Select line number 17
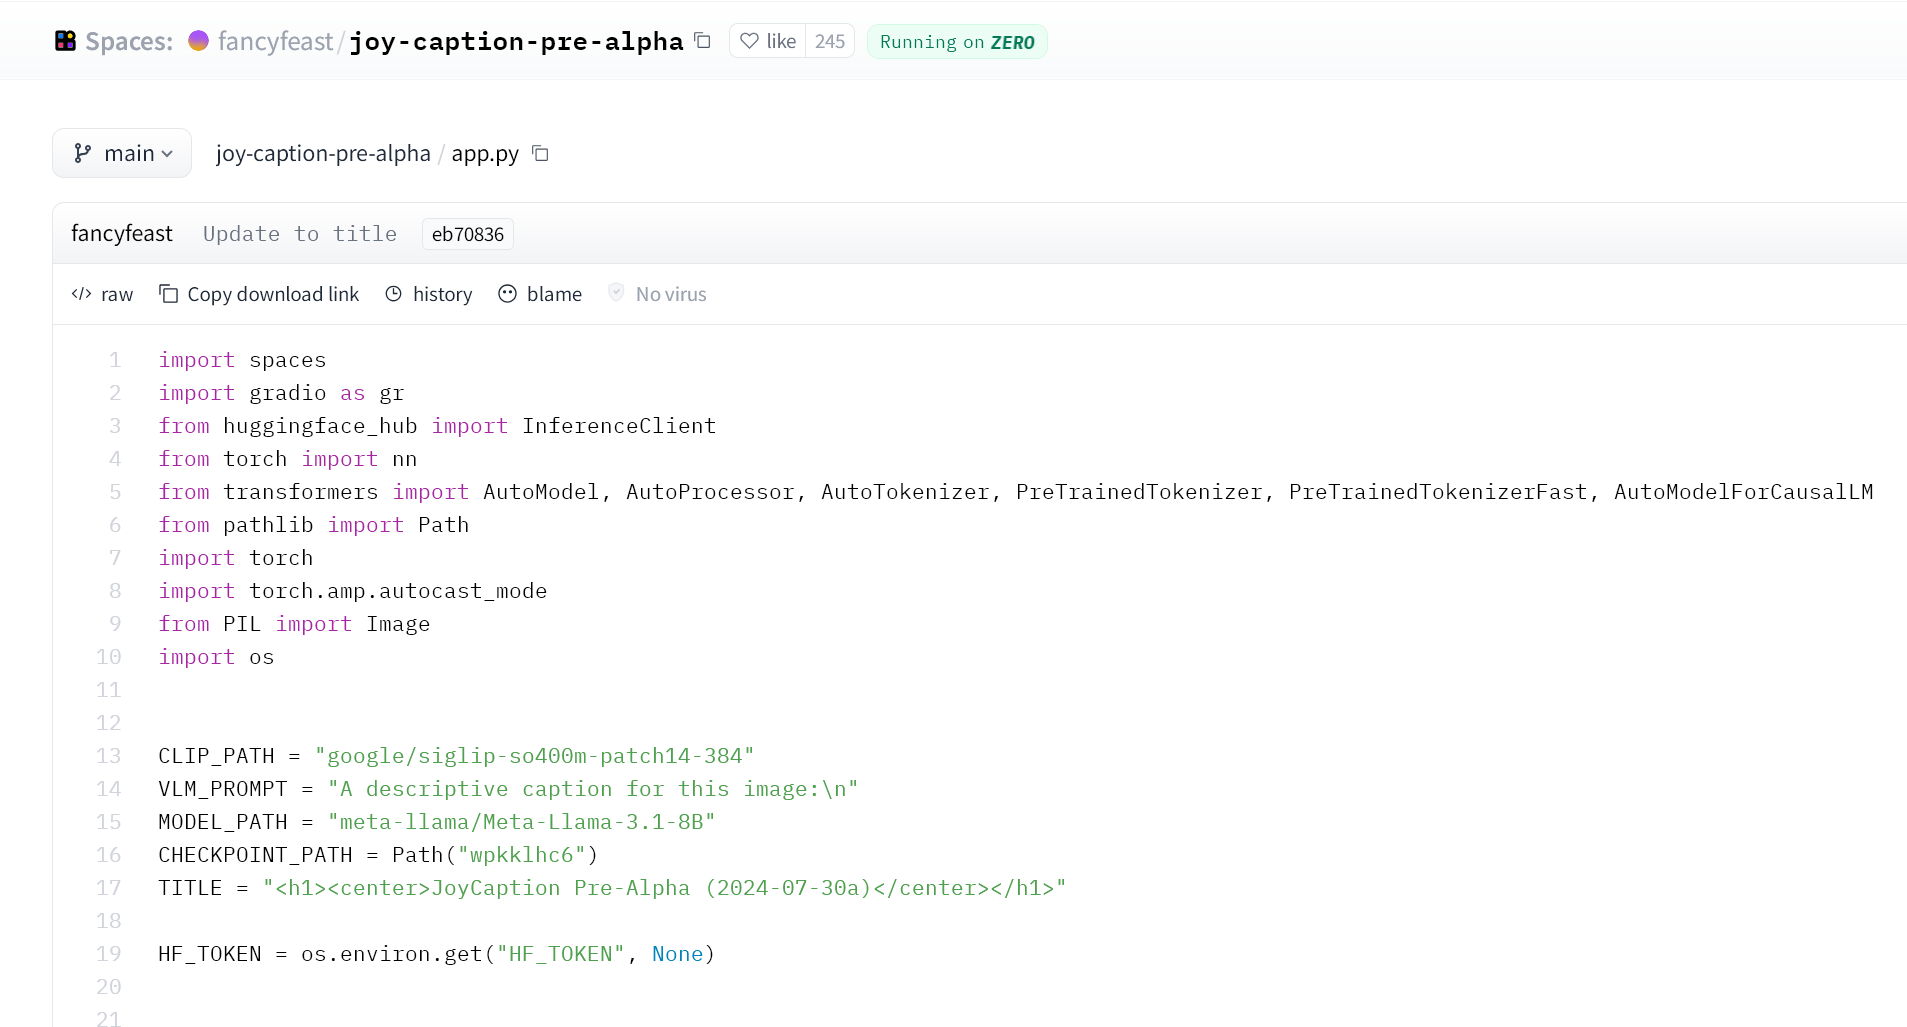 click(x=109, y=888)
